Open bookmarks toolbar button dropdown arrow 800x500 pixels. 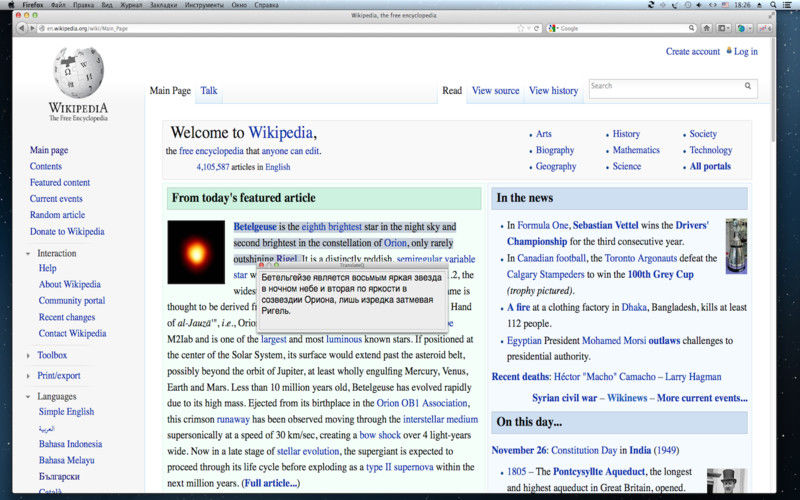pos(728,29)
